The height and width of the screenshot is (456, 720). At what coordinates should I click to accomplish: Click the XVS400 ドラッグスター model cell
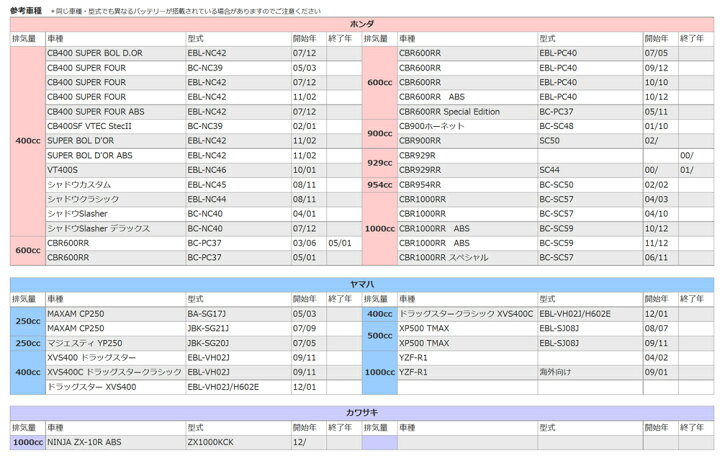coord(116,358)
